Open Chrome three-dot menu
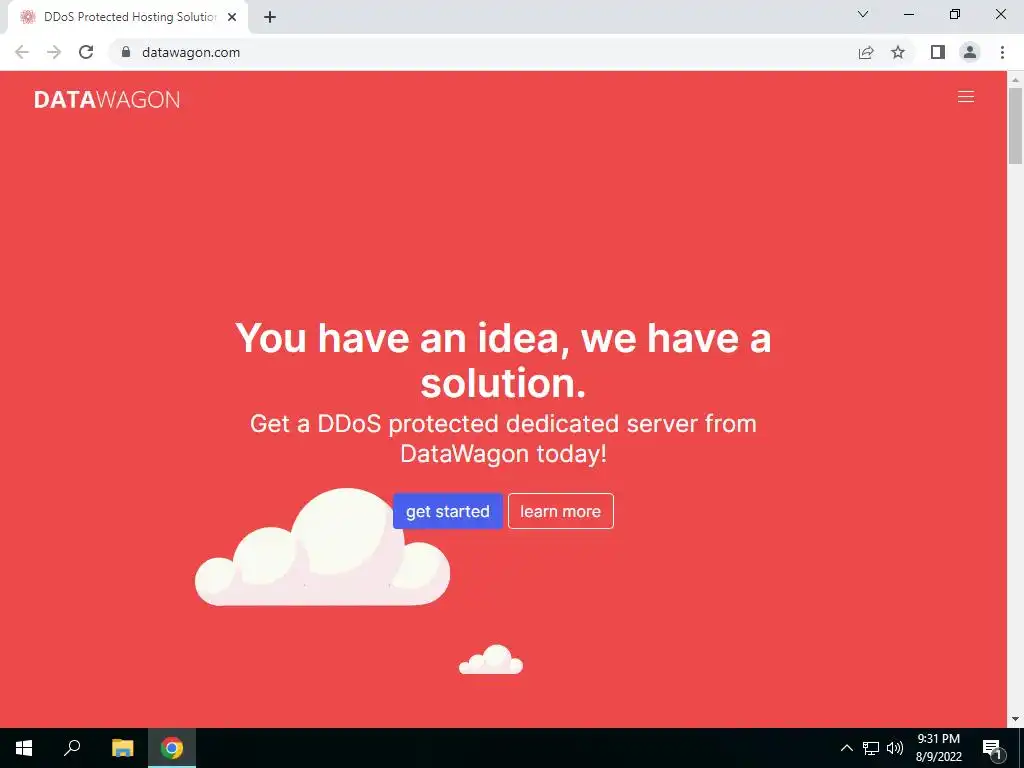Viewport: 1024px width, 768px height. pyautogui.click(x=1002, y=52)
